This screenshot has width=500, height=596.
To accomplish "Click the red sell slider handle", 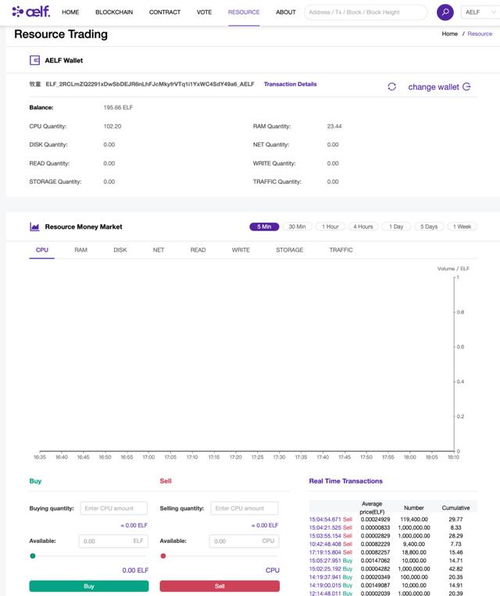I will pos(163,556).
